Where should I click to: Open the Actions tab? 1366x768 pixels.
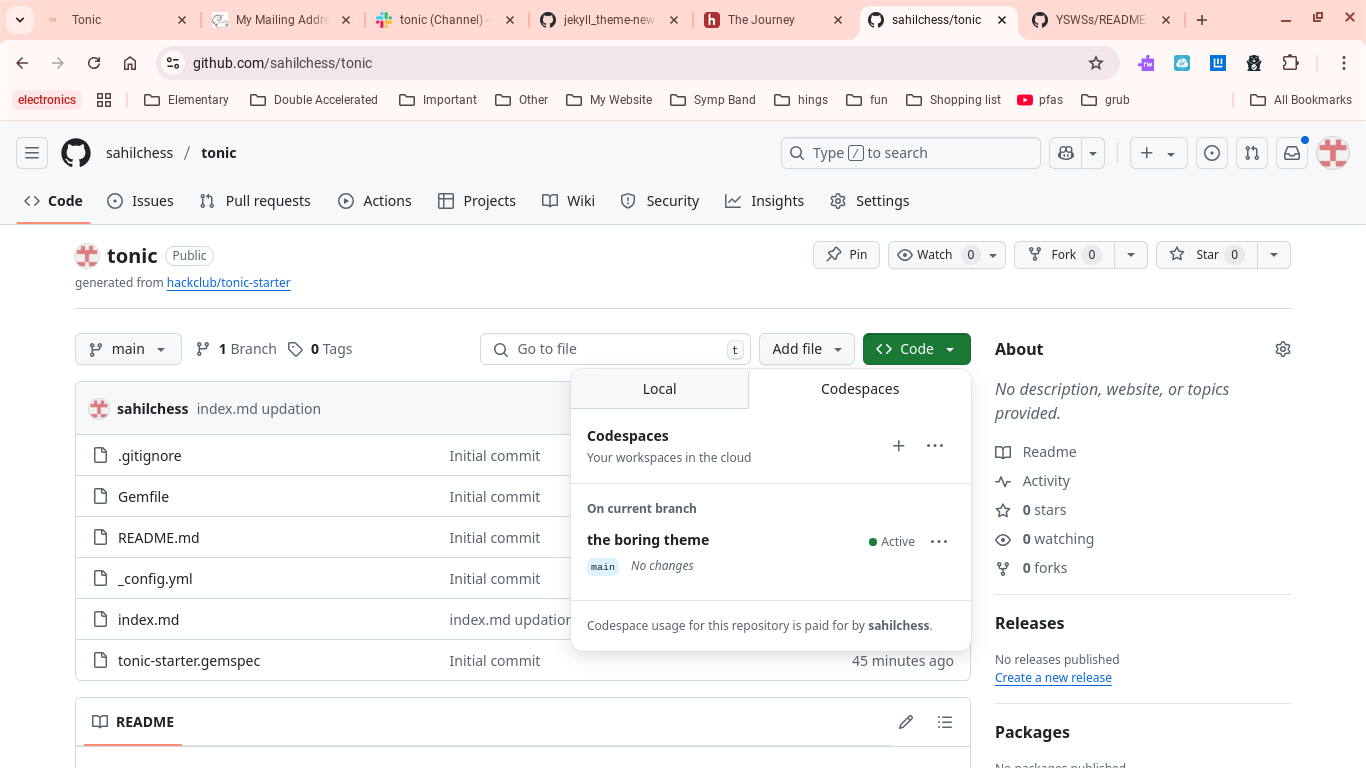click(375, 201)
